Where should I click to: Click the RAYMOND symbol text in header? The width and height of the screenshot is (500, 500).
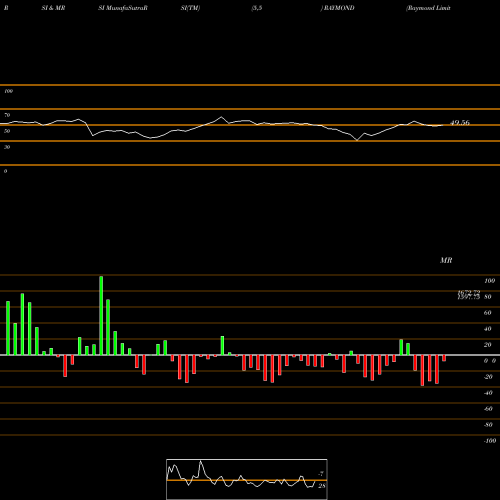[x=338, y=8]
